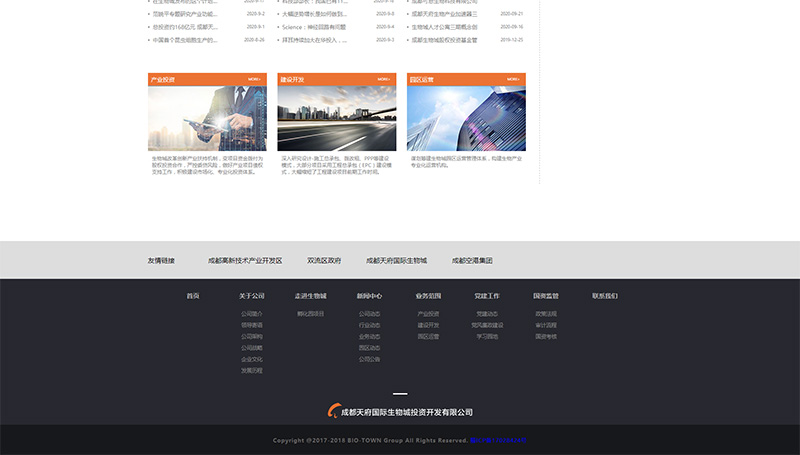800x455 pixels.
Task: Open news item 范晓平专题研究产业功能...
Action: pyautogui.click(x=185, y=14)
